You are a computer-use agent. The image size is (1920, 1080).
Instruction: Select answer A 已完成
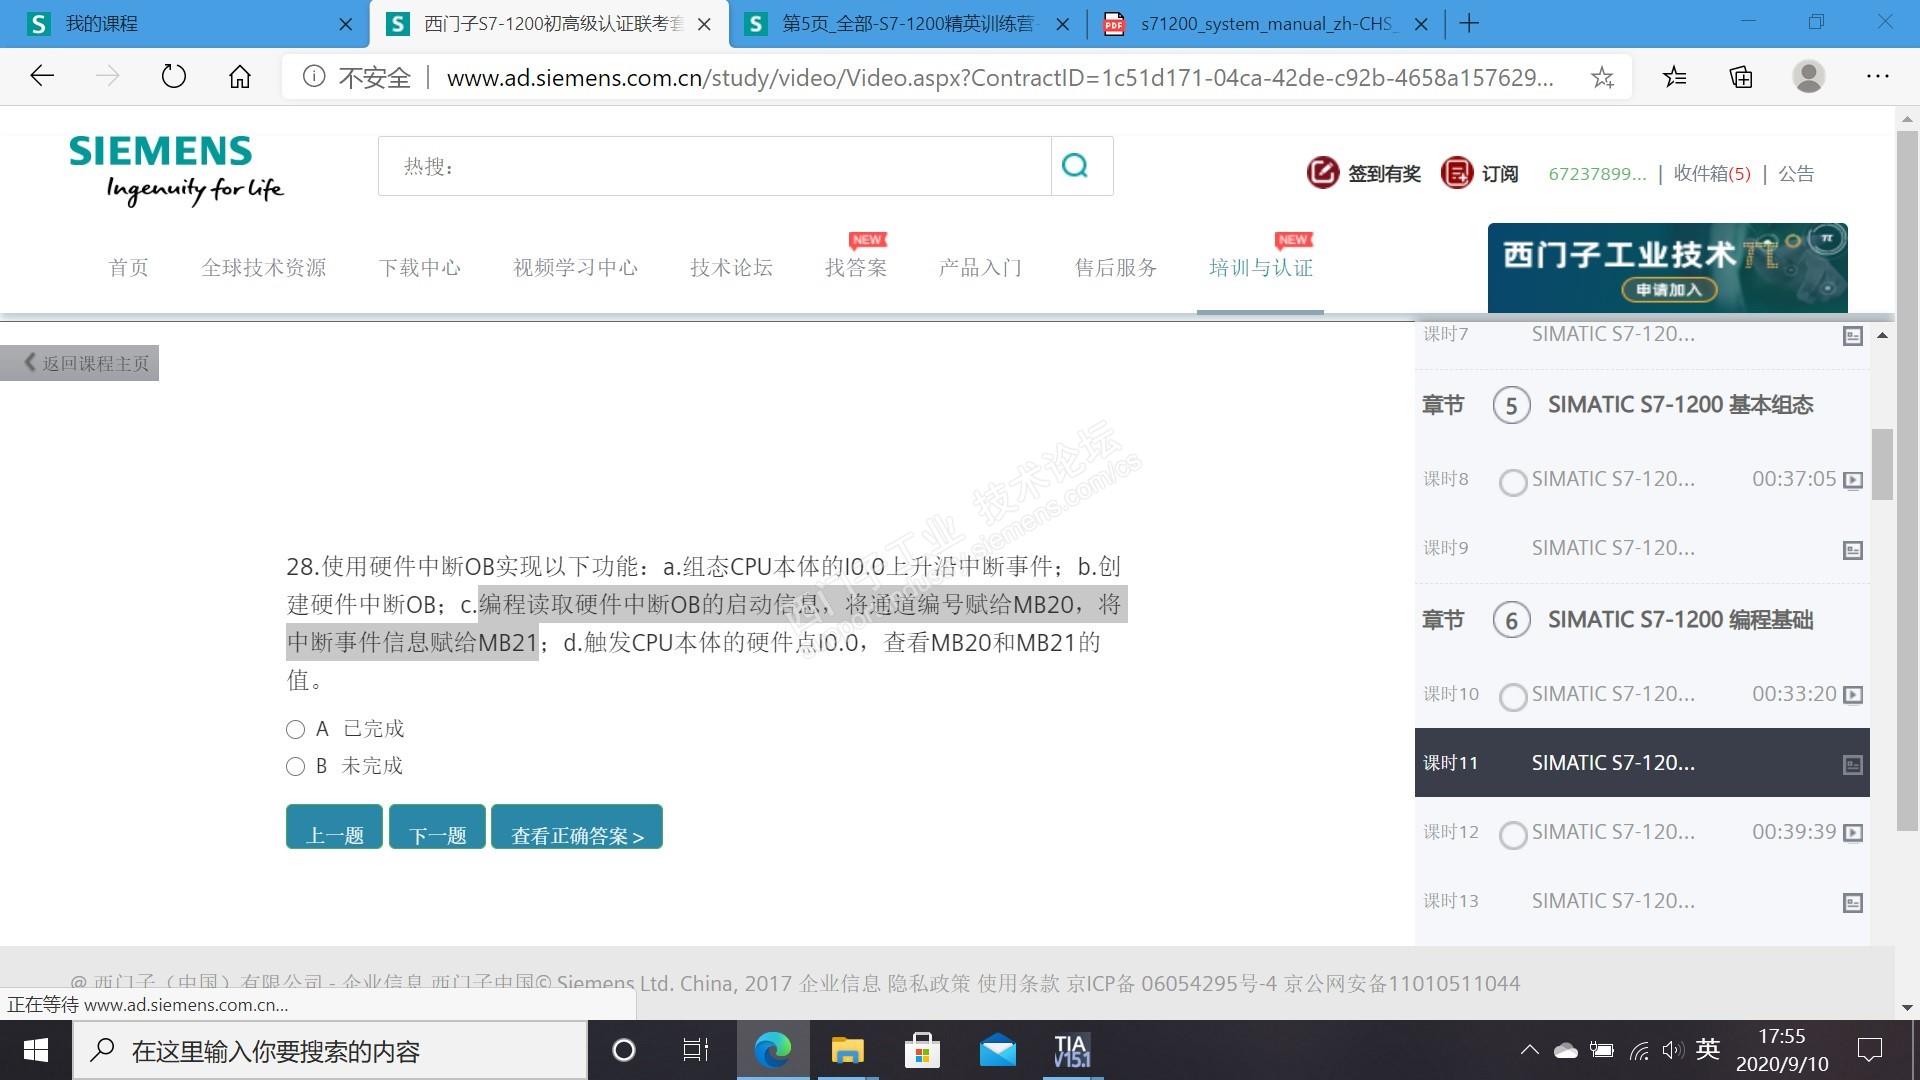tap(295, 729)
